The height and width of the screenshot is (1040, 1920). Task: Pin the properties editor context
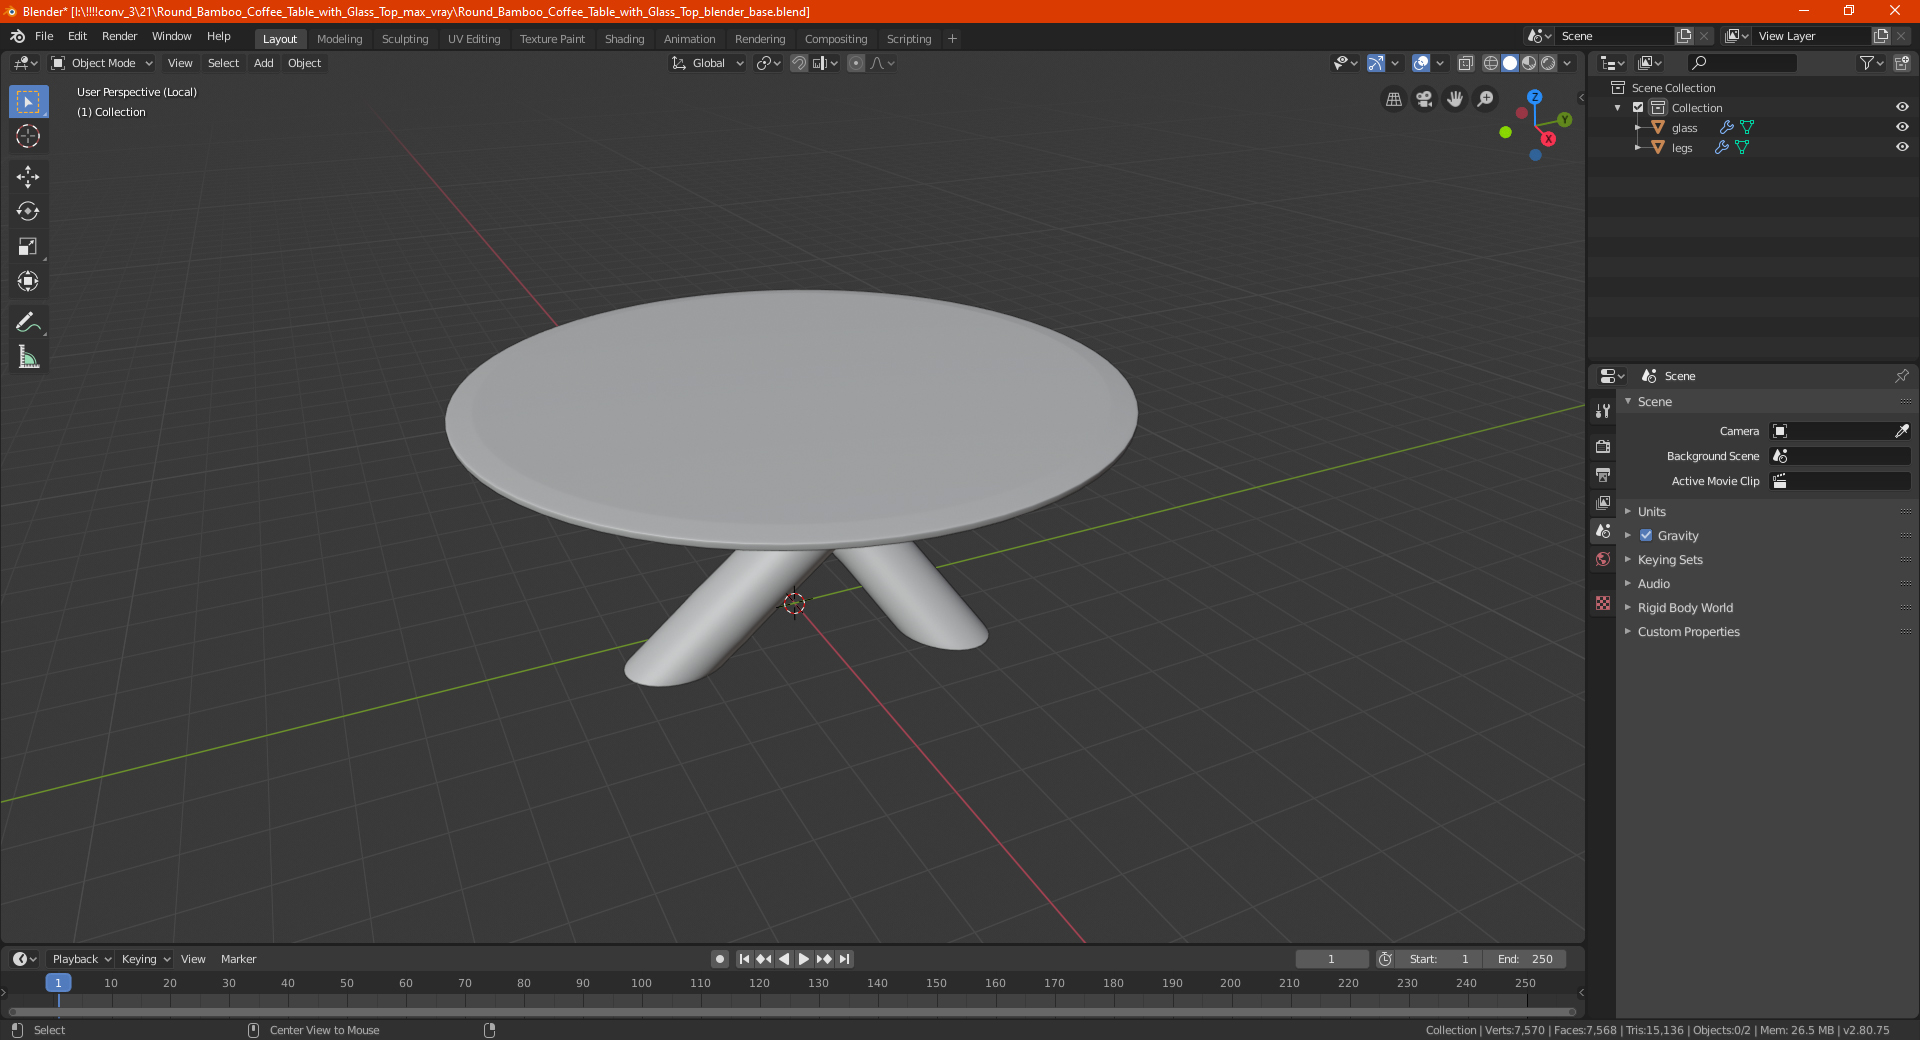pyautogui.click(x=1901, y=376)
